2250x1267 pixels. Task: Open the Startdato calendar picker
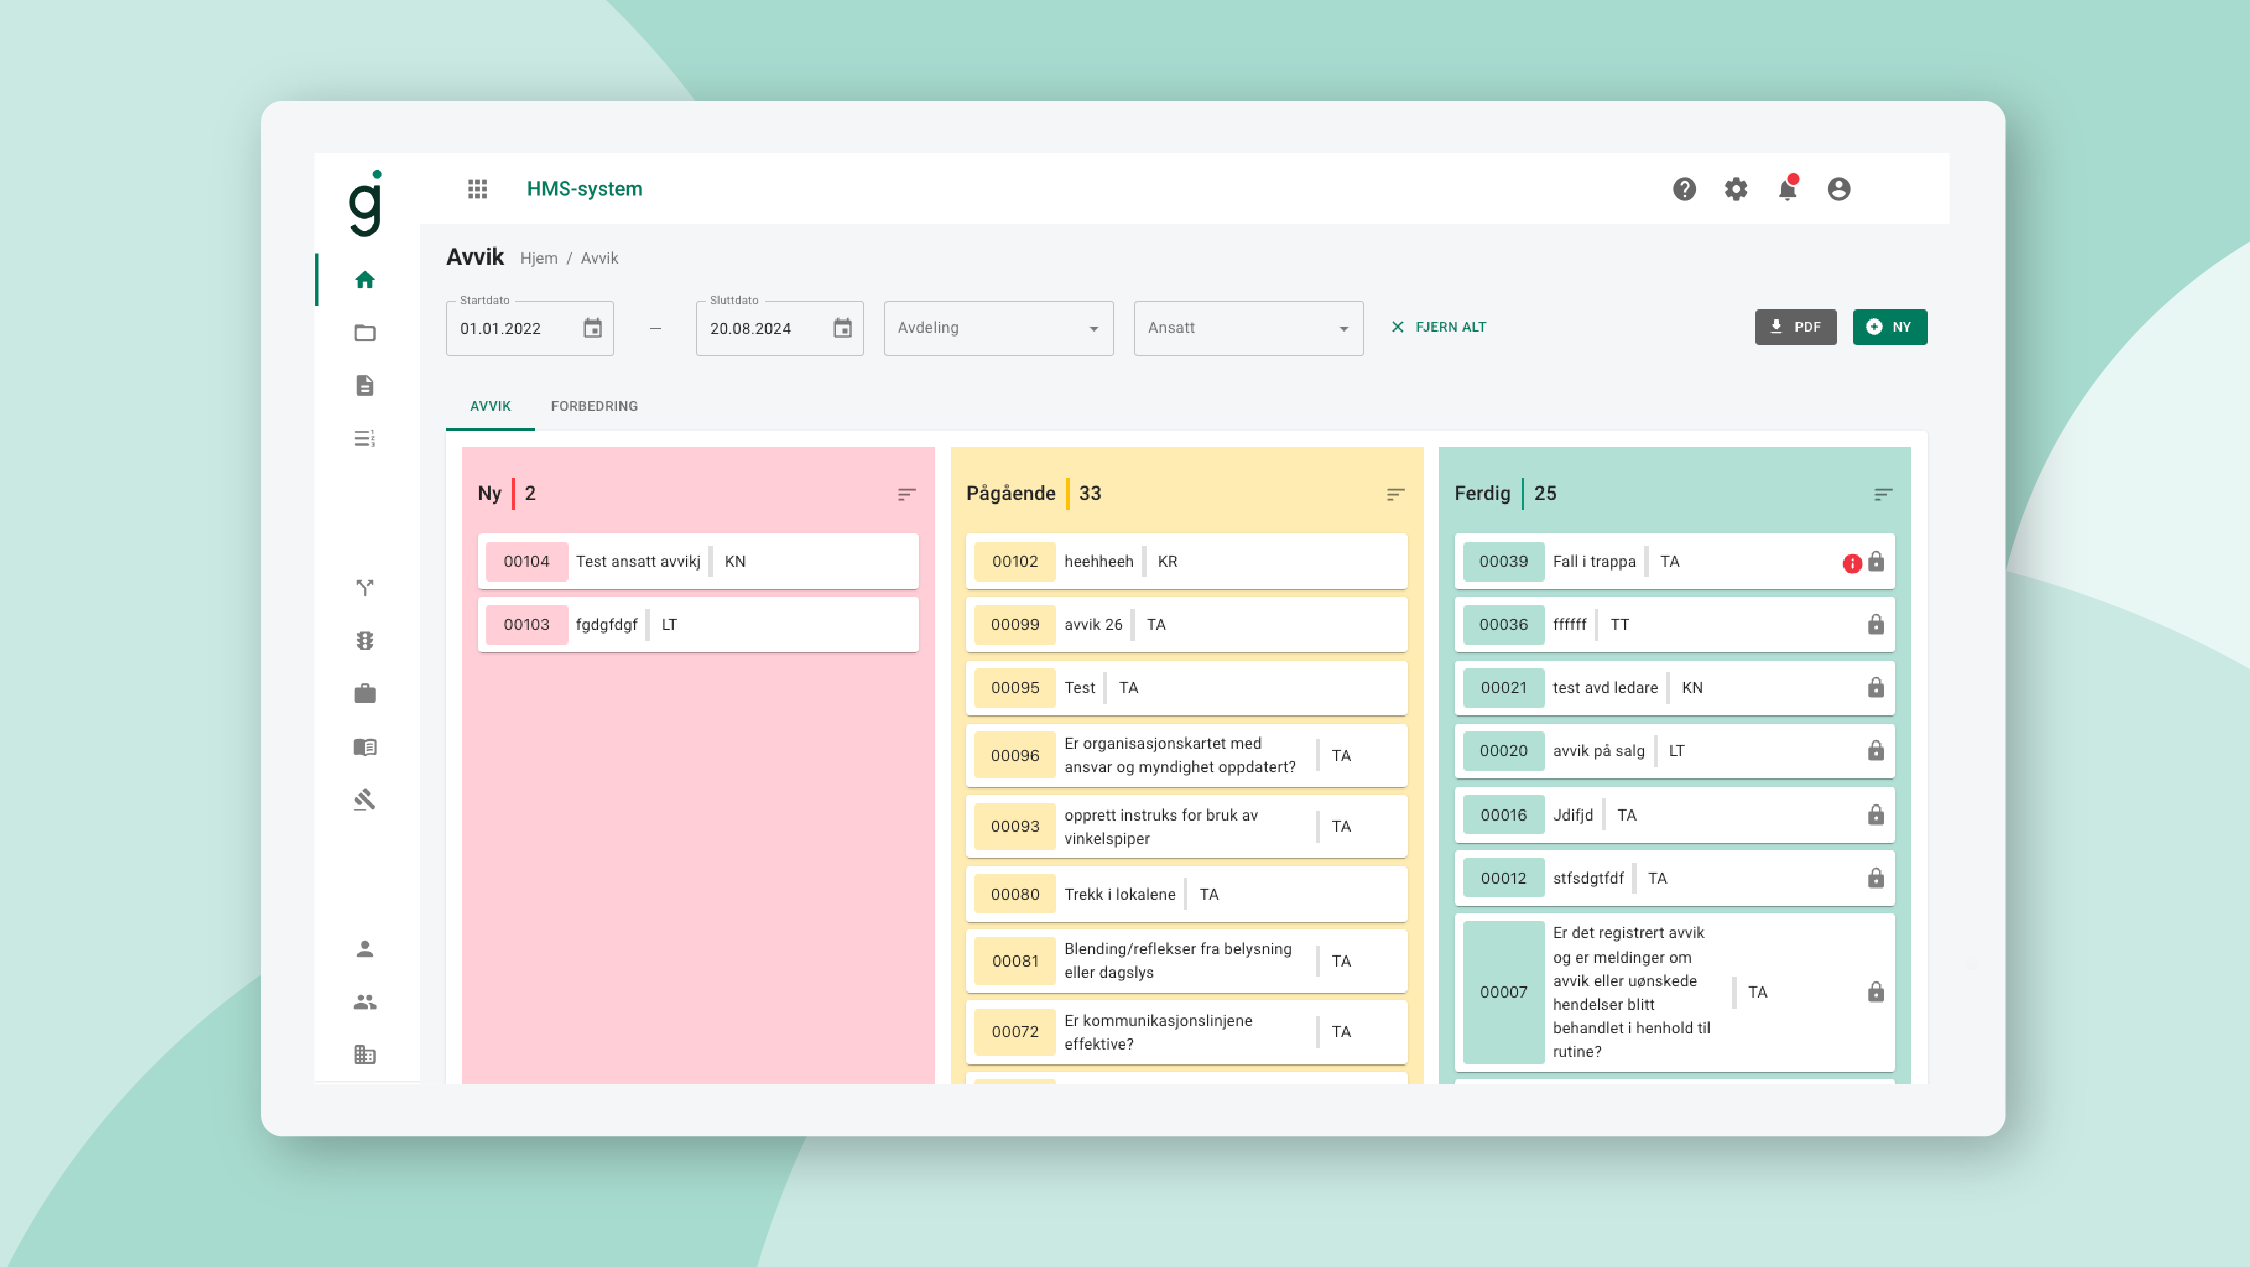coord(592,328)
